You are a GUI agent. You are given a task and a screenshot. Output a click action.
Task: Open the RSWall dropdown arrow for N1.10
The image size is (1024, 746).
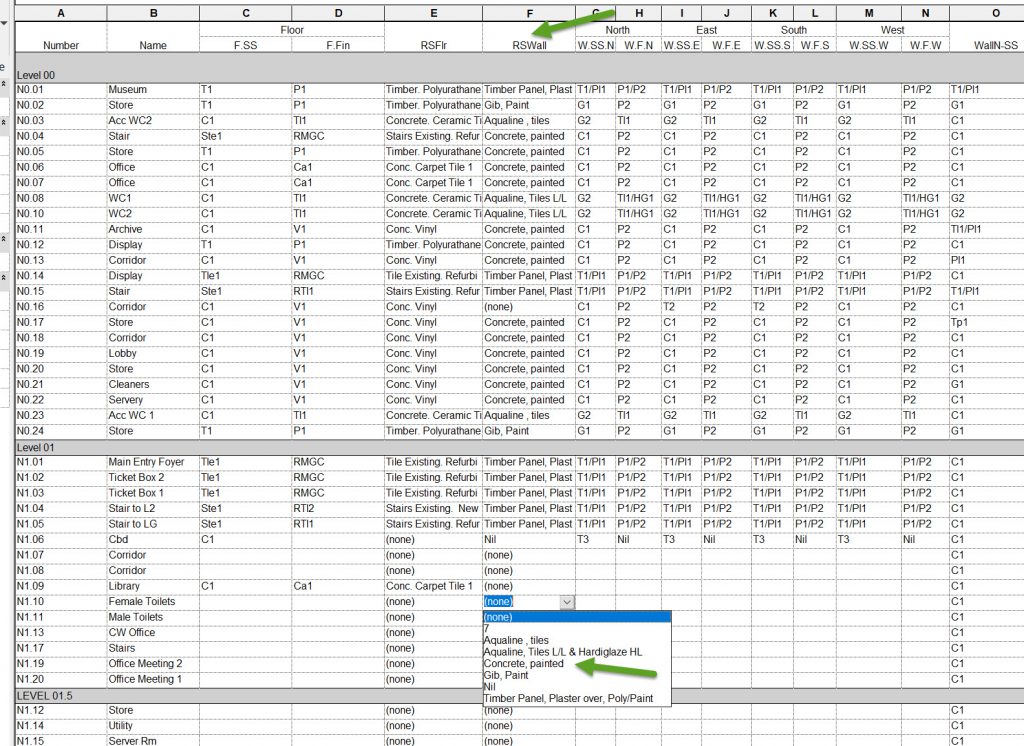click(567, 602)
